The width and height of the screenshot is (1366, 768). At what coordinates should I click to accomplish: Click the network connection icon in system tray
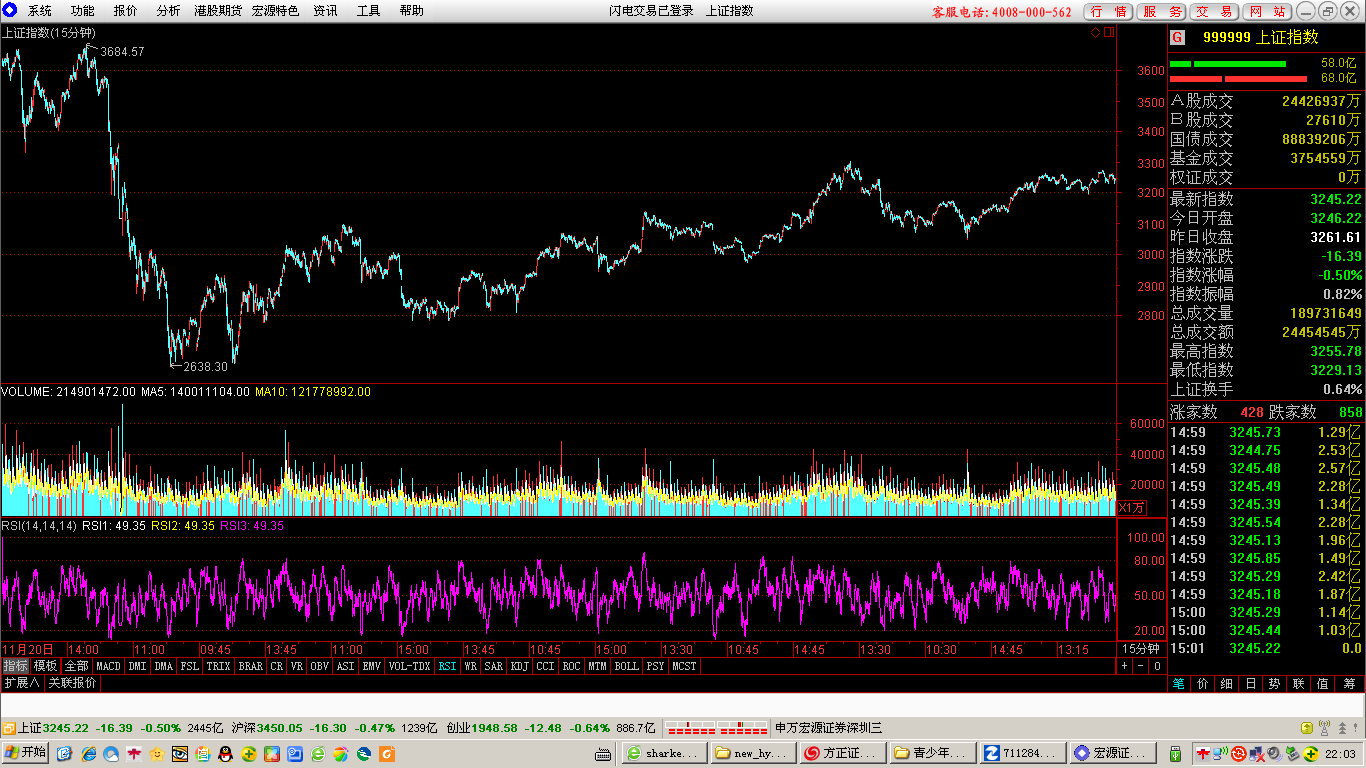pos(1257,754)
